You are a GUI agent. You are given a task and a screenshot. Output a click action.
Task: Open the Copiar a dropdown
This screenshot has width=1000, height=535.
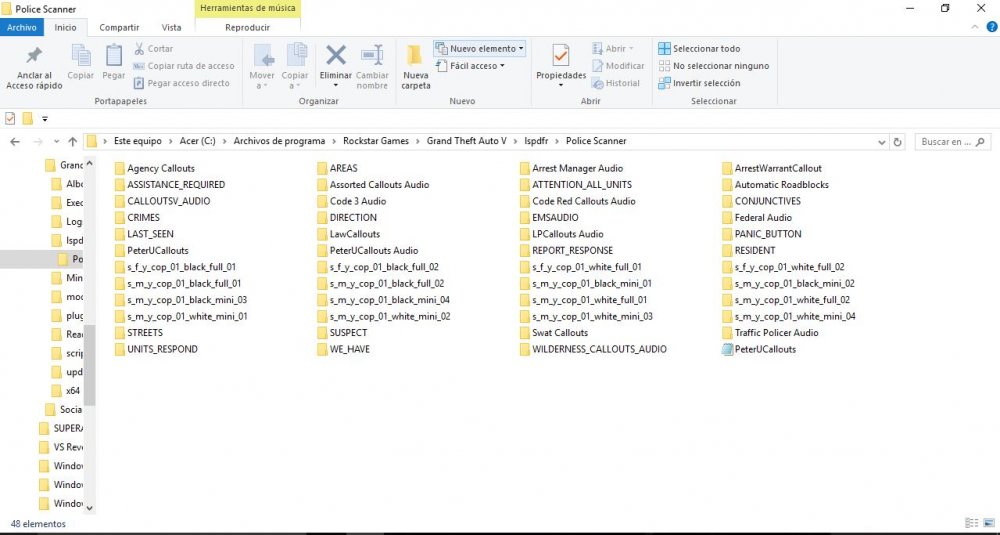[x=295, y=67]
